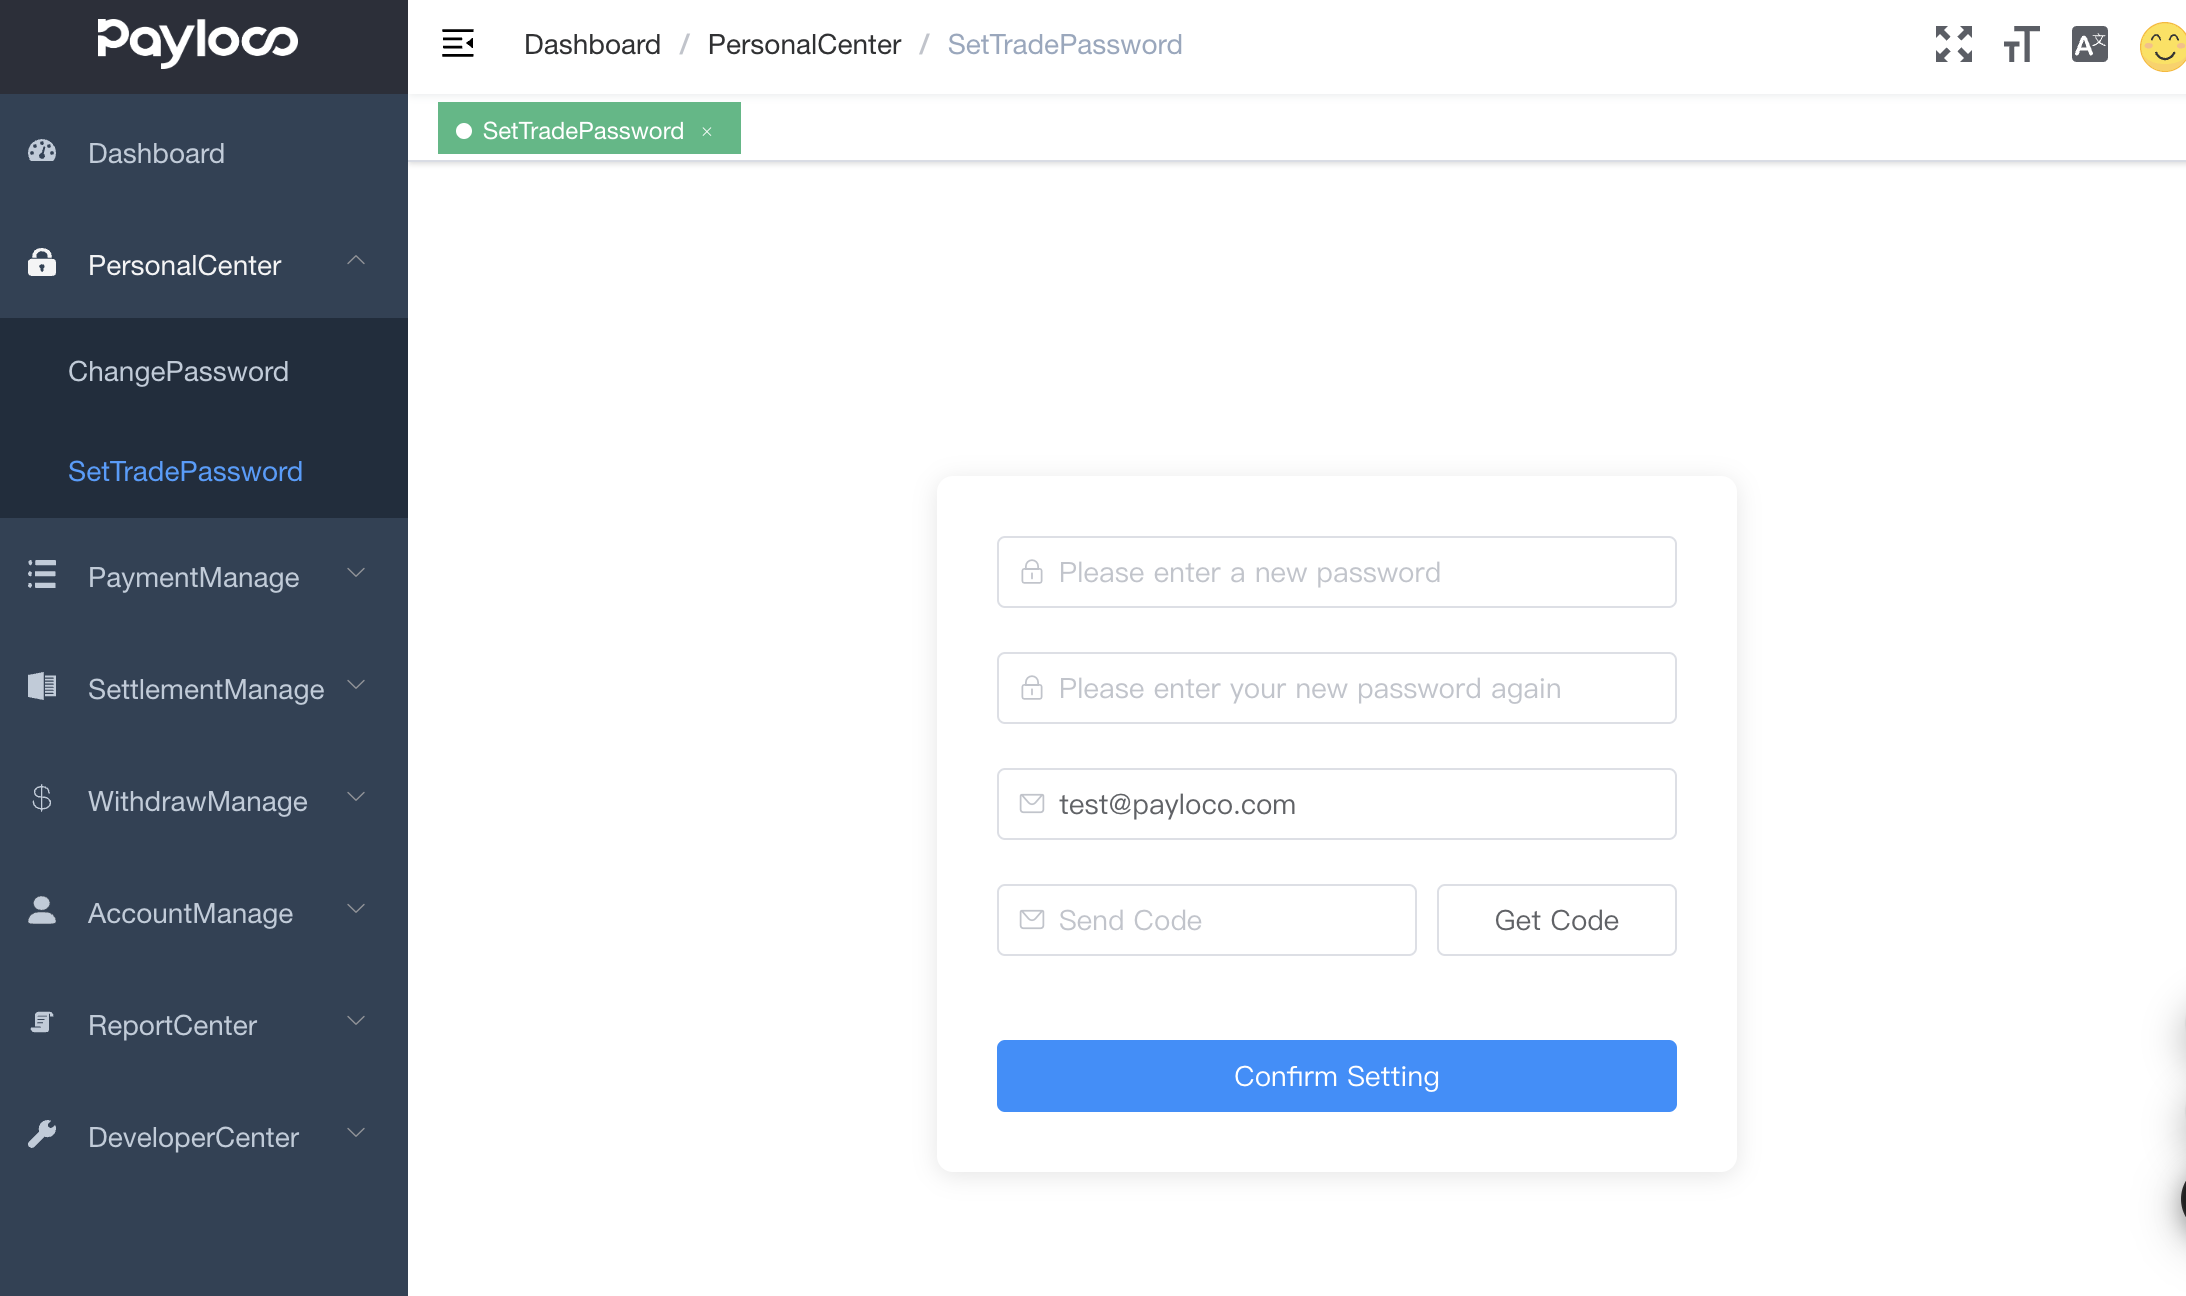Click the Dashboard gauge icon in sidebar
This screenshot has height=1296, width=2186.
42,151
